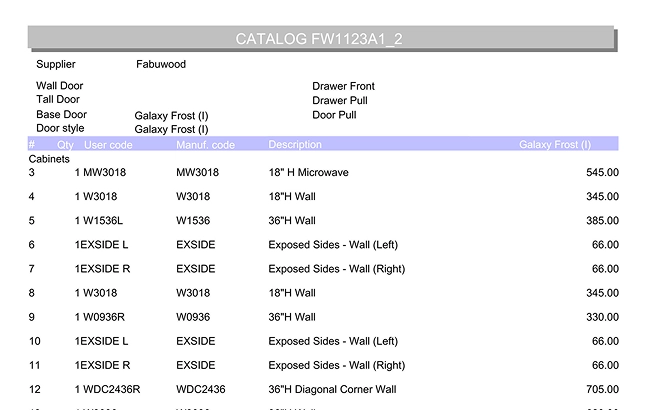Viewport: 654px width, 410px height.
Task: Click the Cabinets section label
Action: 49,159
